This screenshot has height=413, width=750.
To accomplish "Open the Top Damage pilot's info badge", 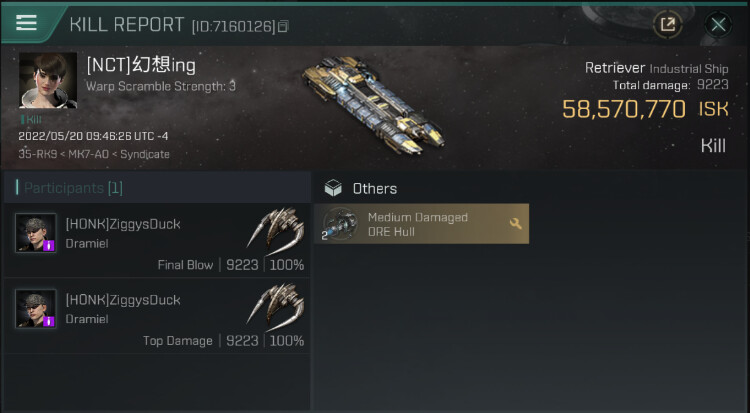I will 48,322.
